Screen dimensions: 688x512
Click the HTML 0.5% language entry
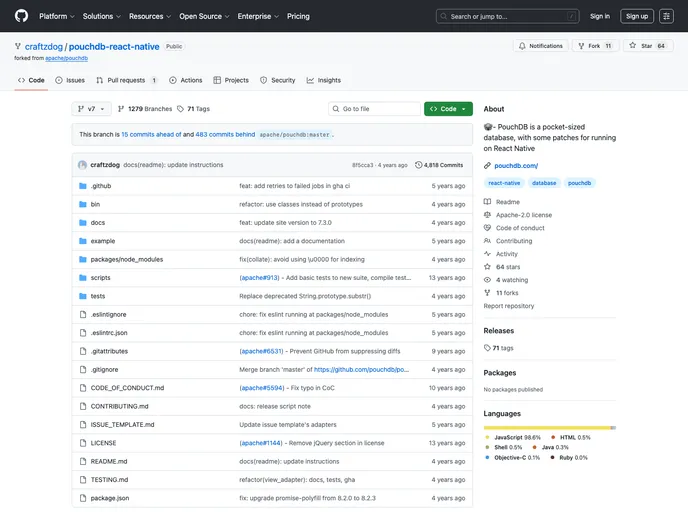coord(570,437)
